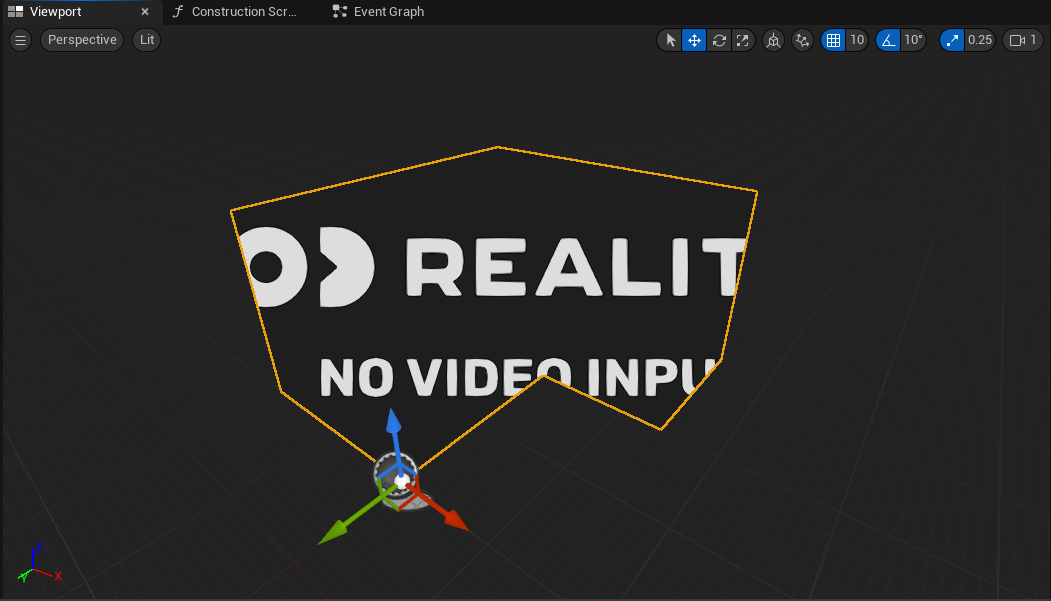Select the Rotate tool
The height and width of the screenshot is (601, 1051).
719,40
